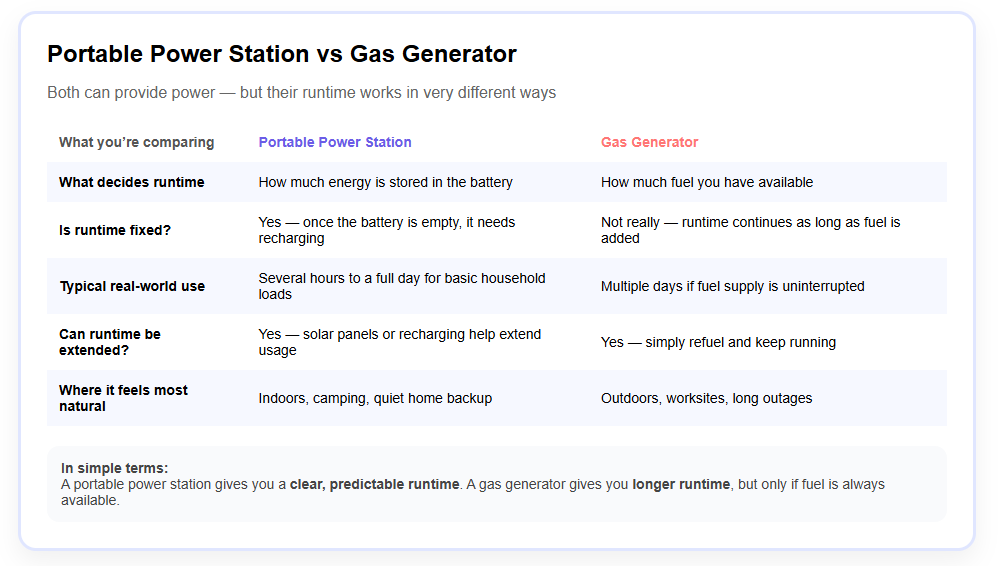Click the red 'Gas Generator' column header
The width and height of the screenshot is (1000, 566).
click(649, 142)
